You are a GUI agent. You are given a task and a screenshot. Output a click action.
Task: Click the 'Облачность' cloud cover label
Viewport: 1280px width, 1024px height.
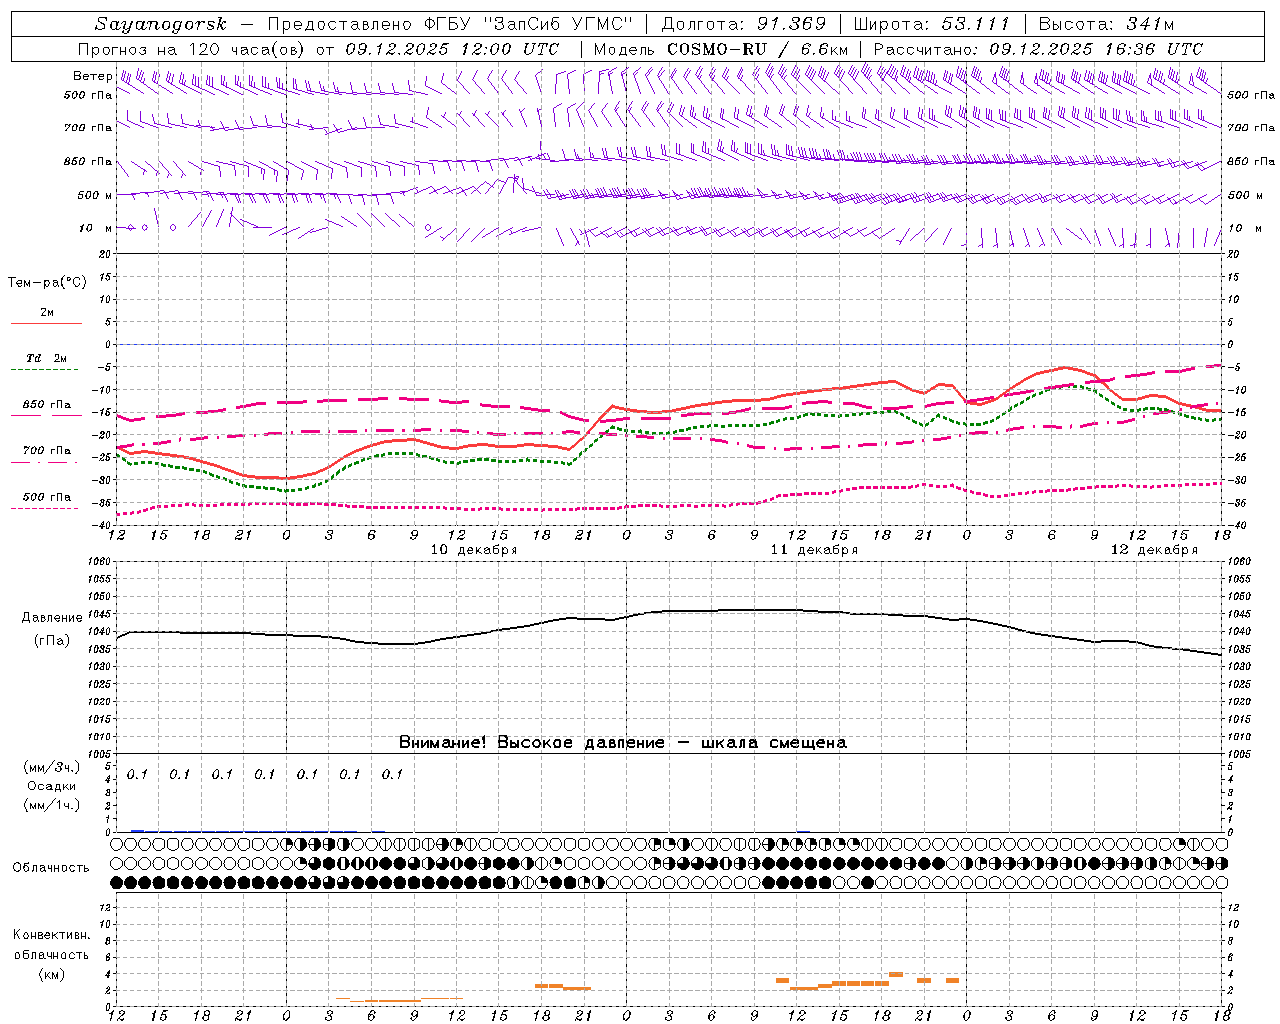coord(51,868)
